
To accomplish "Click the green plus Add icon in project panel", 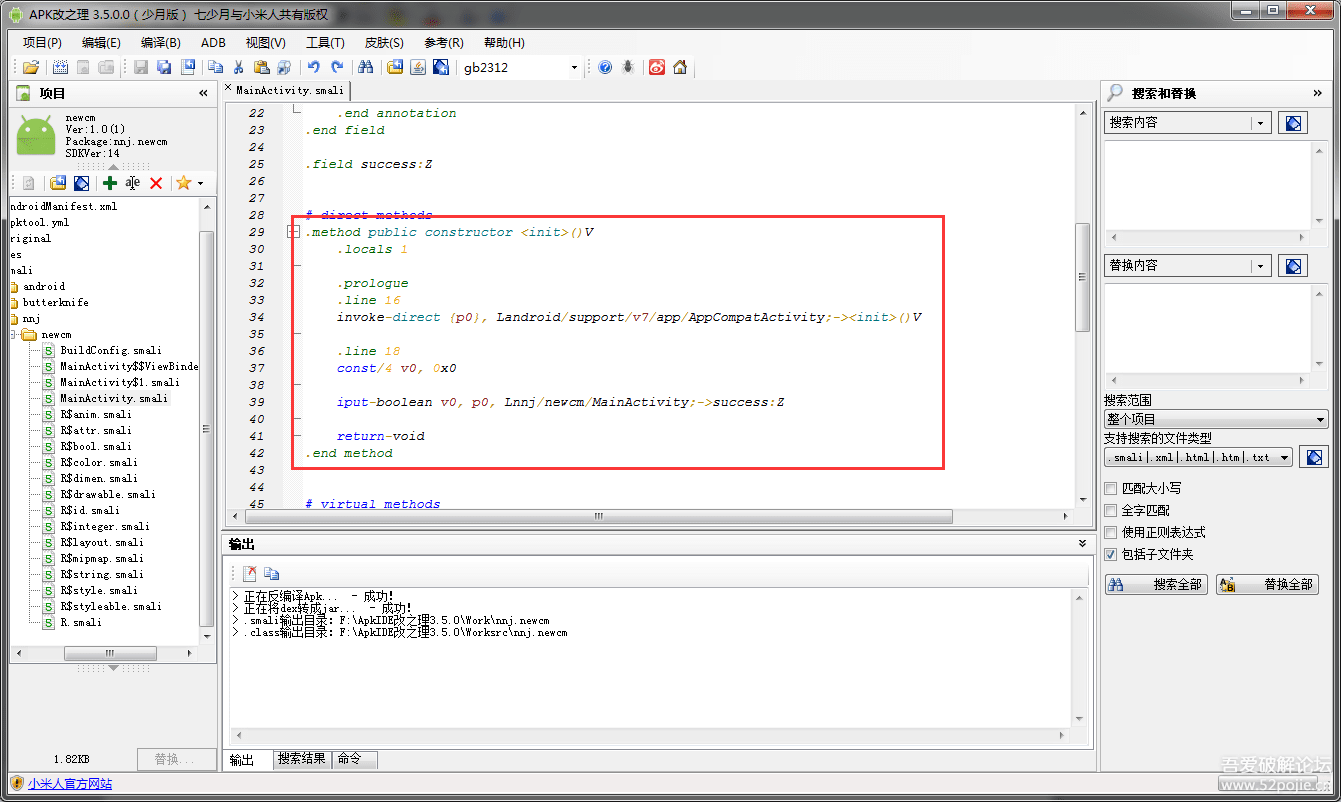I will [x=110, y=183].
